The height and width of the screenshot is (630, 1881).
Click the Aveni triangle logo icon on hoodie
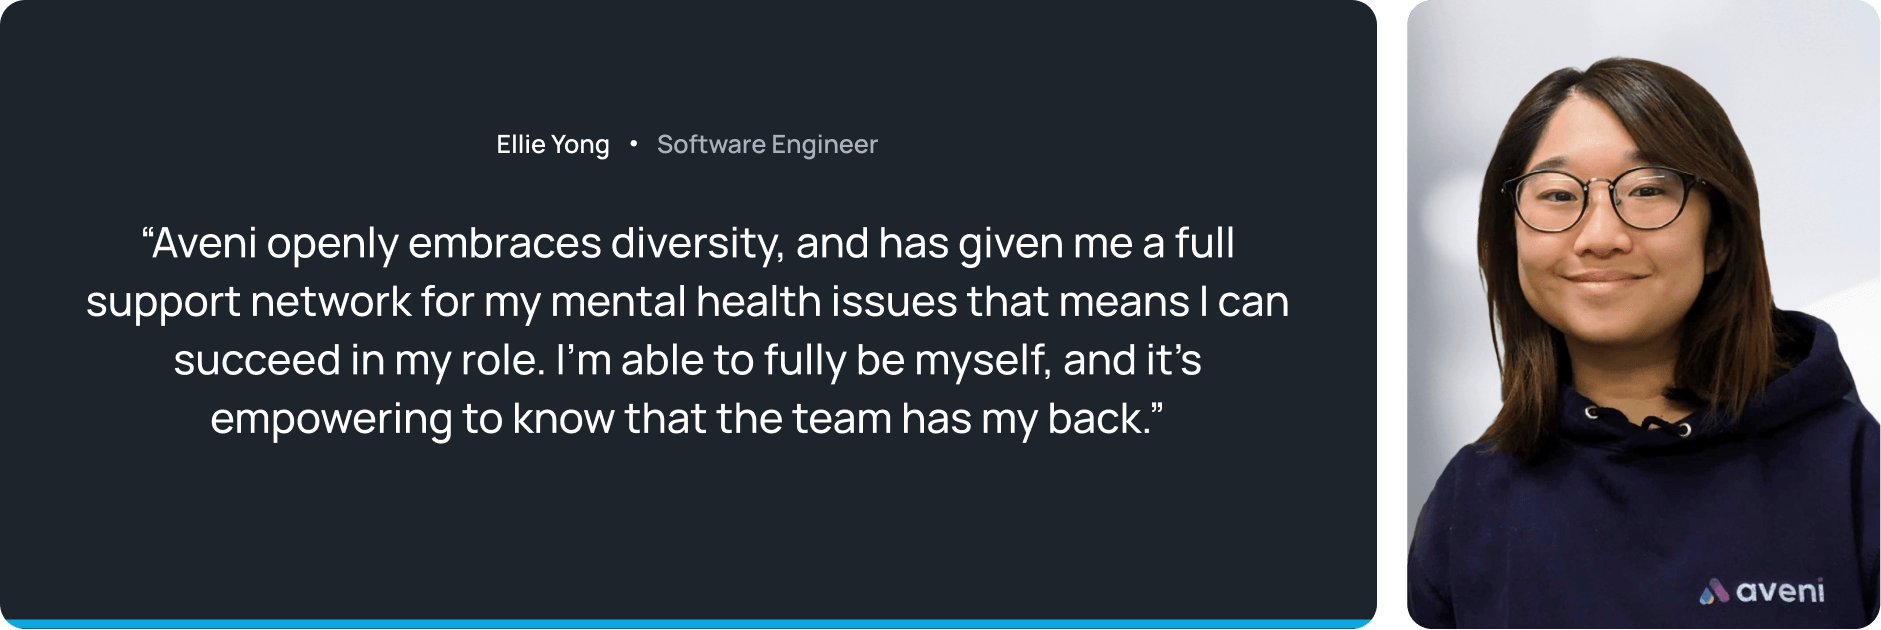pyautogui.click(x=1714, y=592)
